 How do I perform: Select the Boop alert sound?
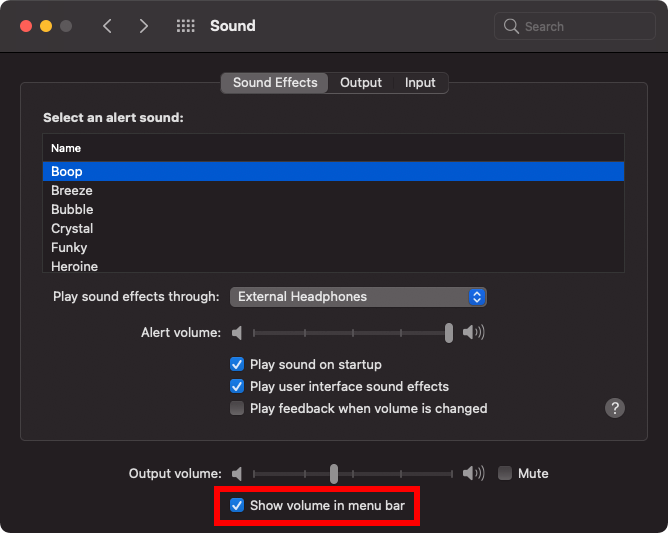pos(334,171)
